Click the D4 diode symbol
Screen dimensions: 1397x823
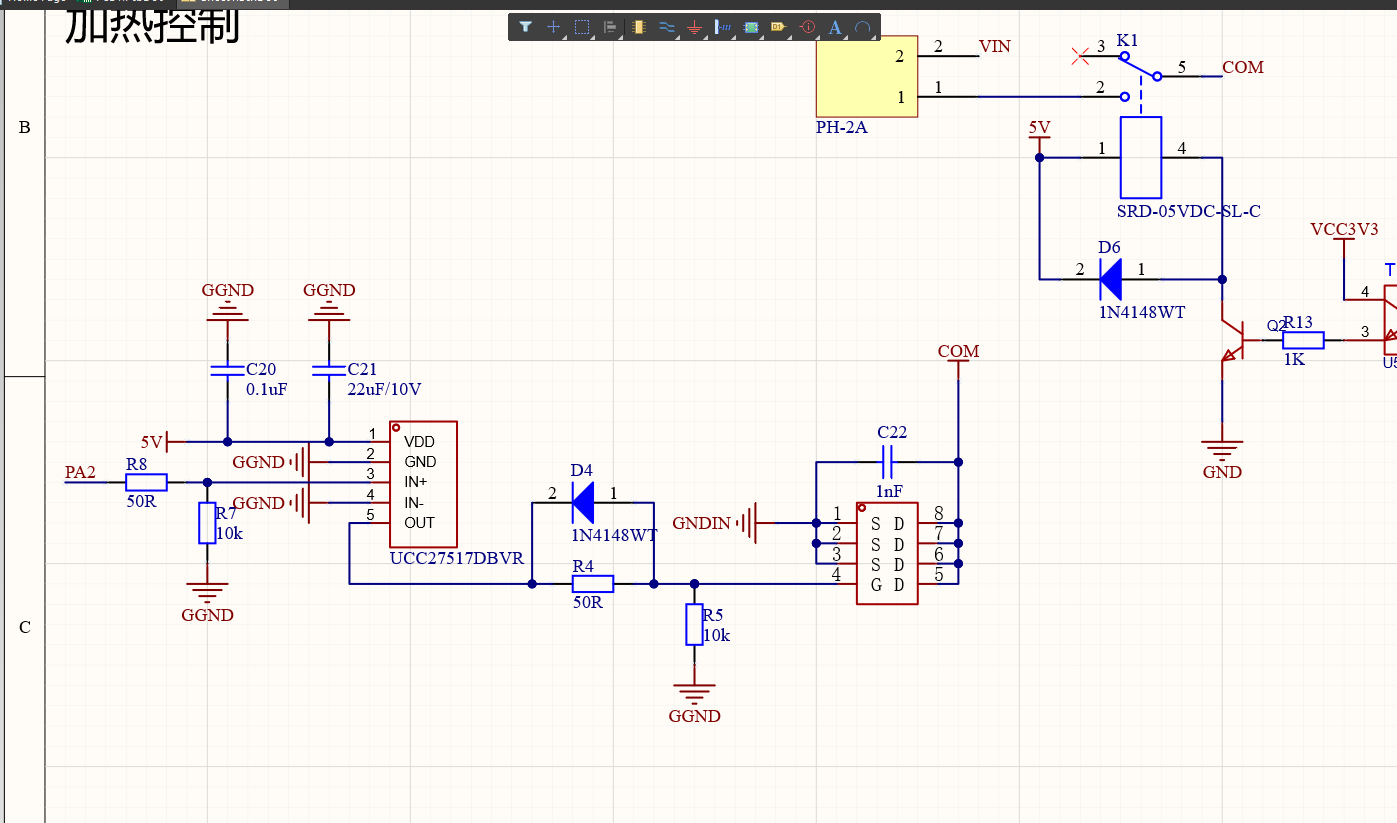[x=582, y=502]
